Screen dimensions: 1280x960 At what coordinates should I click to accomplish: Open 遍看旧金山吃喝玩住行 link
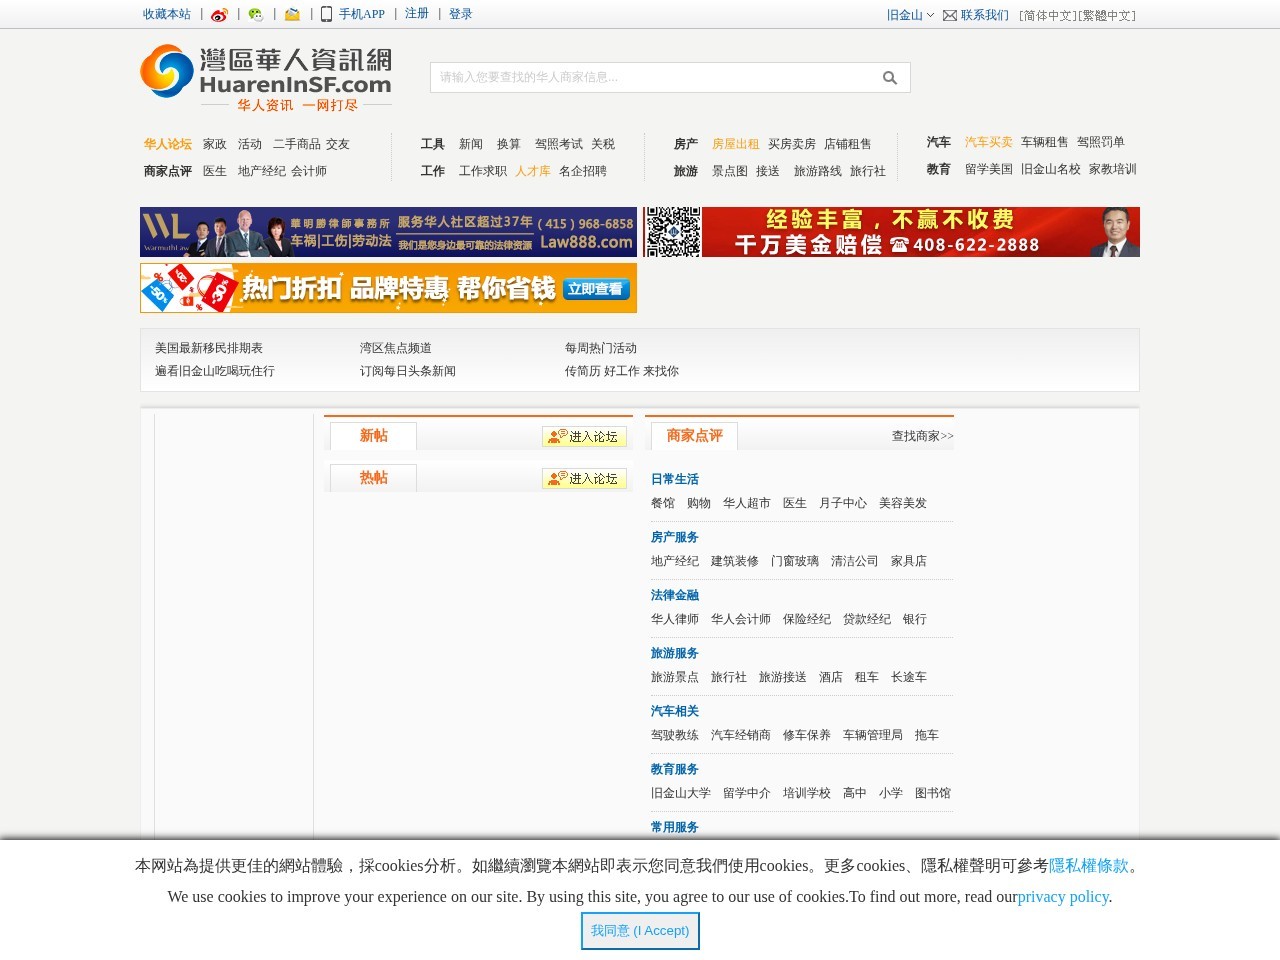[215, 371]
